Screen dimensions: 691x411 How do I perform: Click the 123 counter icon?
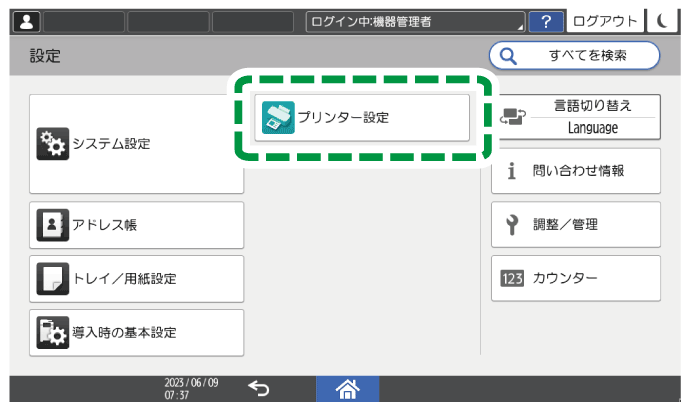coord(512,278)
